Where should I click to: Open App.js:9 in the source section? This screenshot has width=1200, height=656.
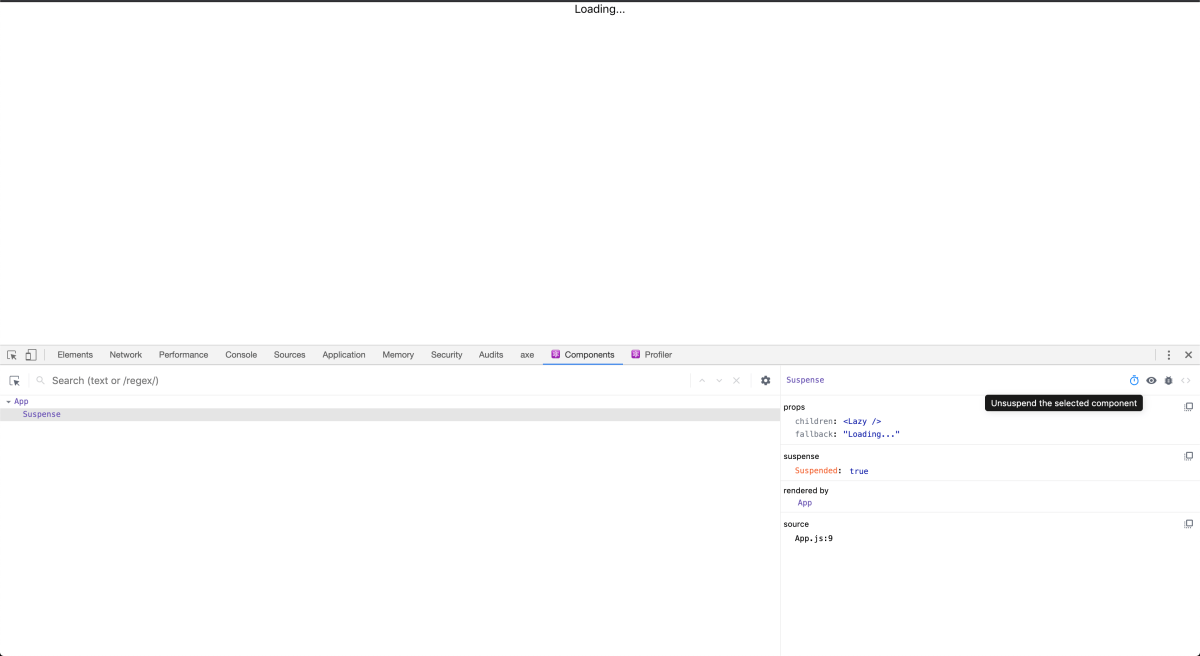813,538
